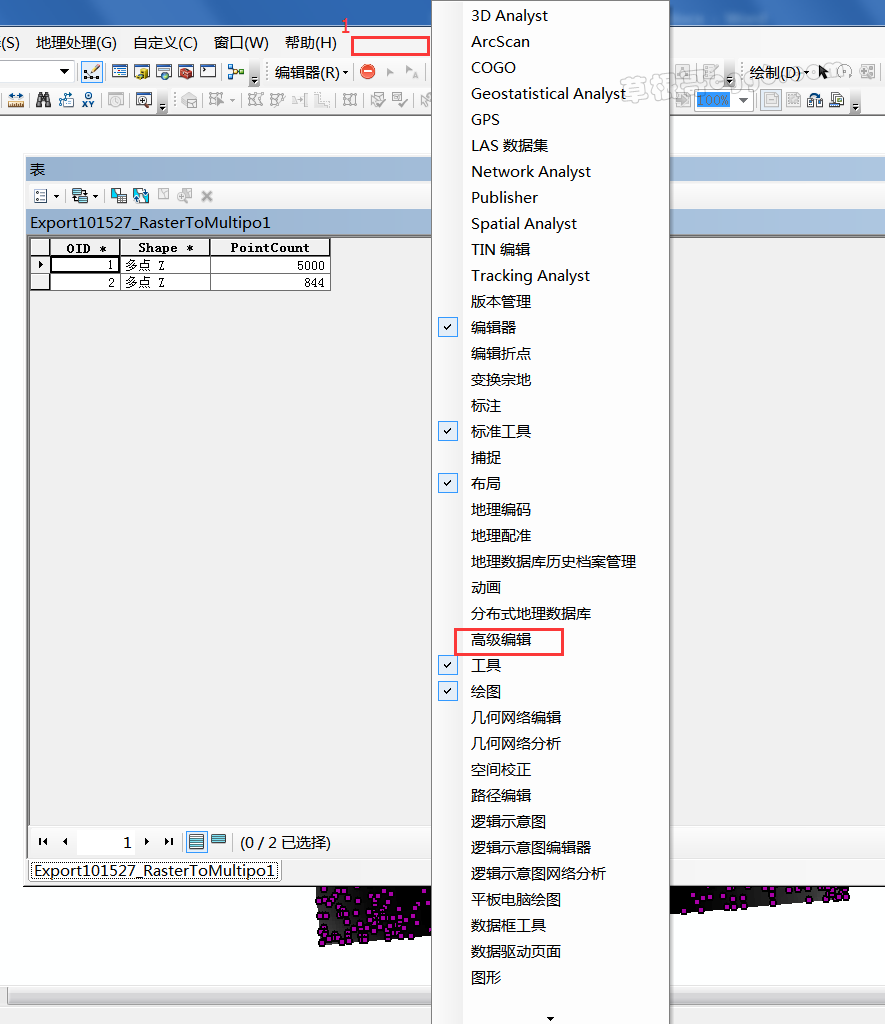Viewport: 885px width, 1024px height.
Task: Open the 自定义(C) menu
Action: pos(165,43)
